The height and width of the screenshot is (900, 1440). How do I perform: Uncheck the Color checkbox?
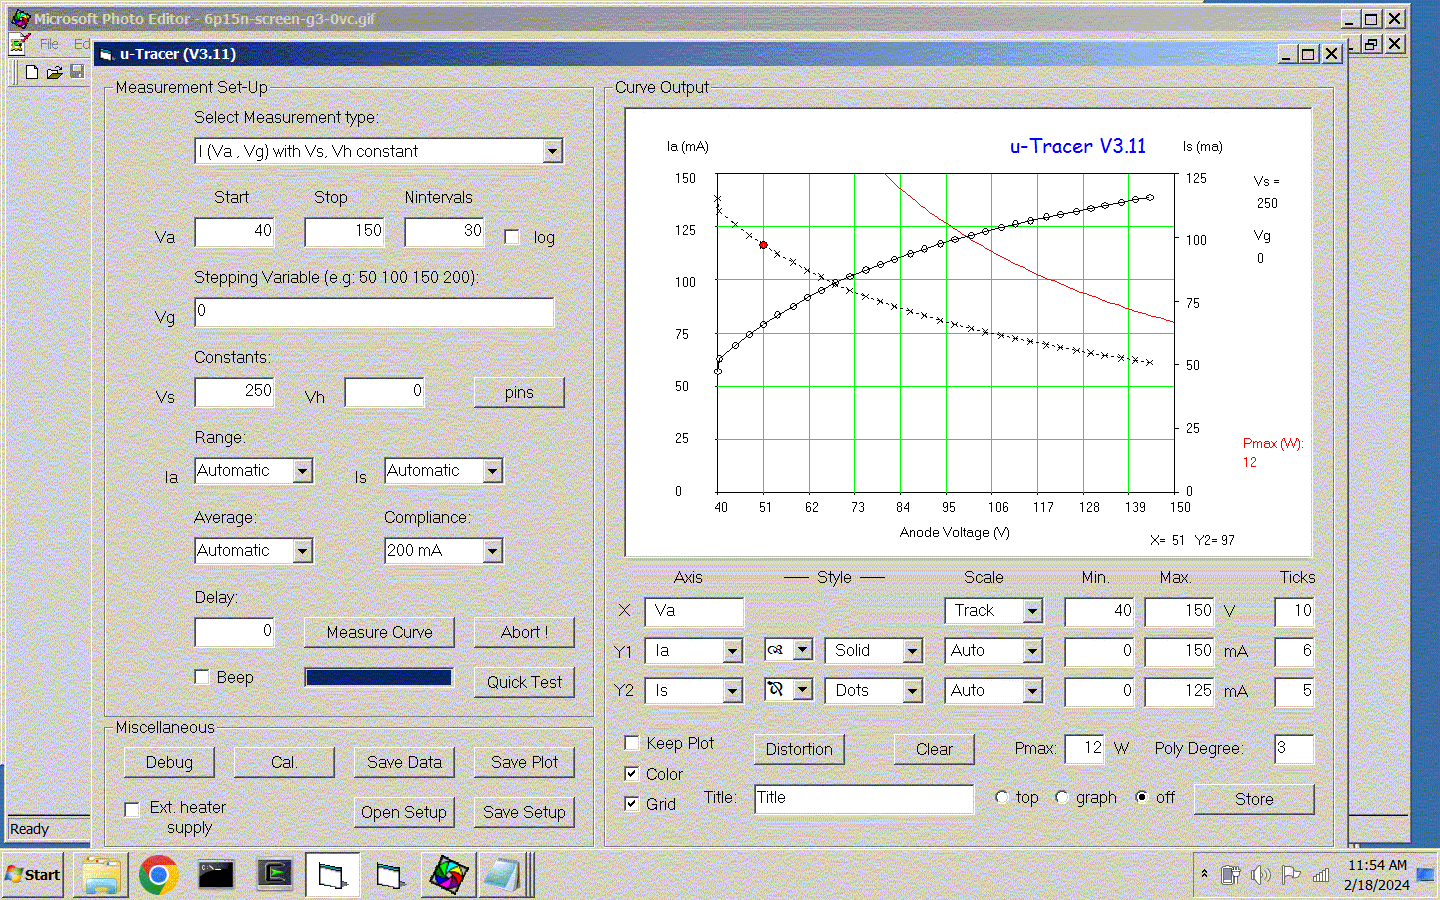coord(632,774)
